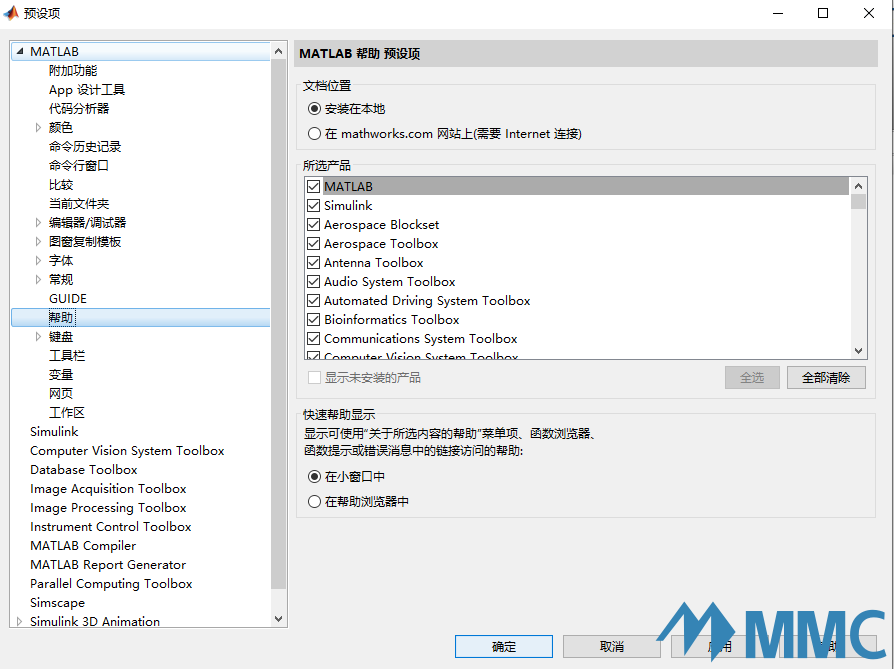Open MATLAB Report Generator preferences

tap(108, 565)
